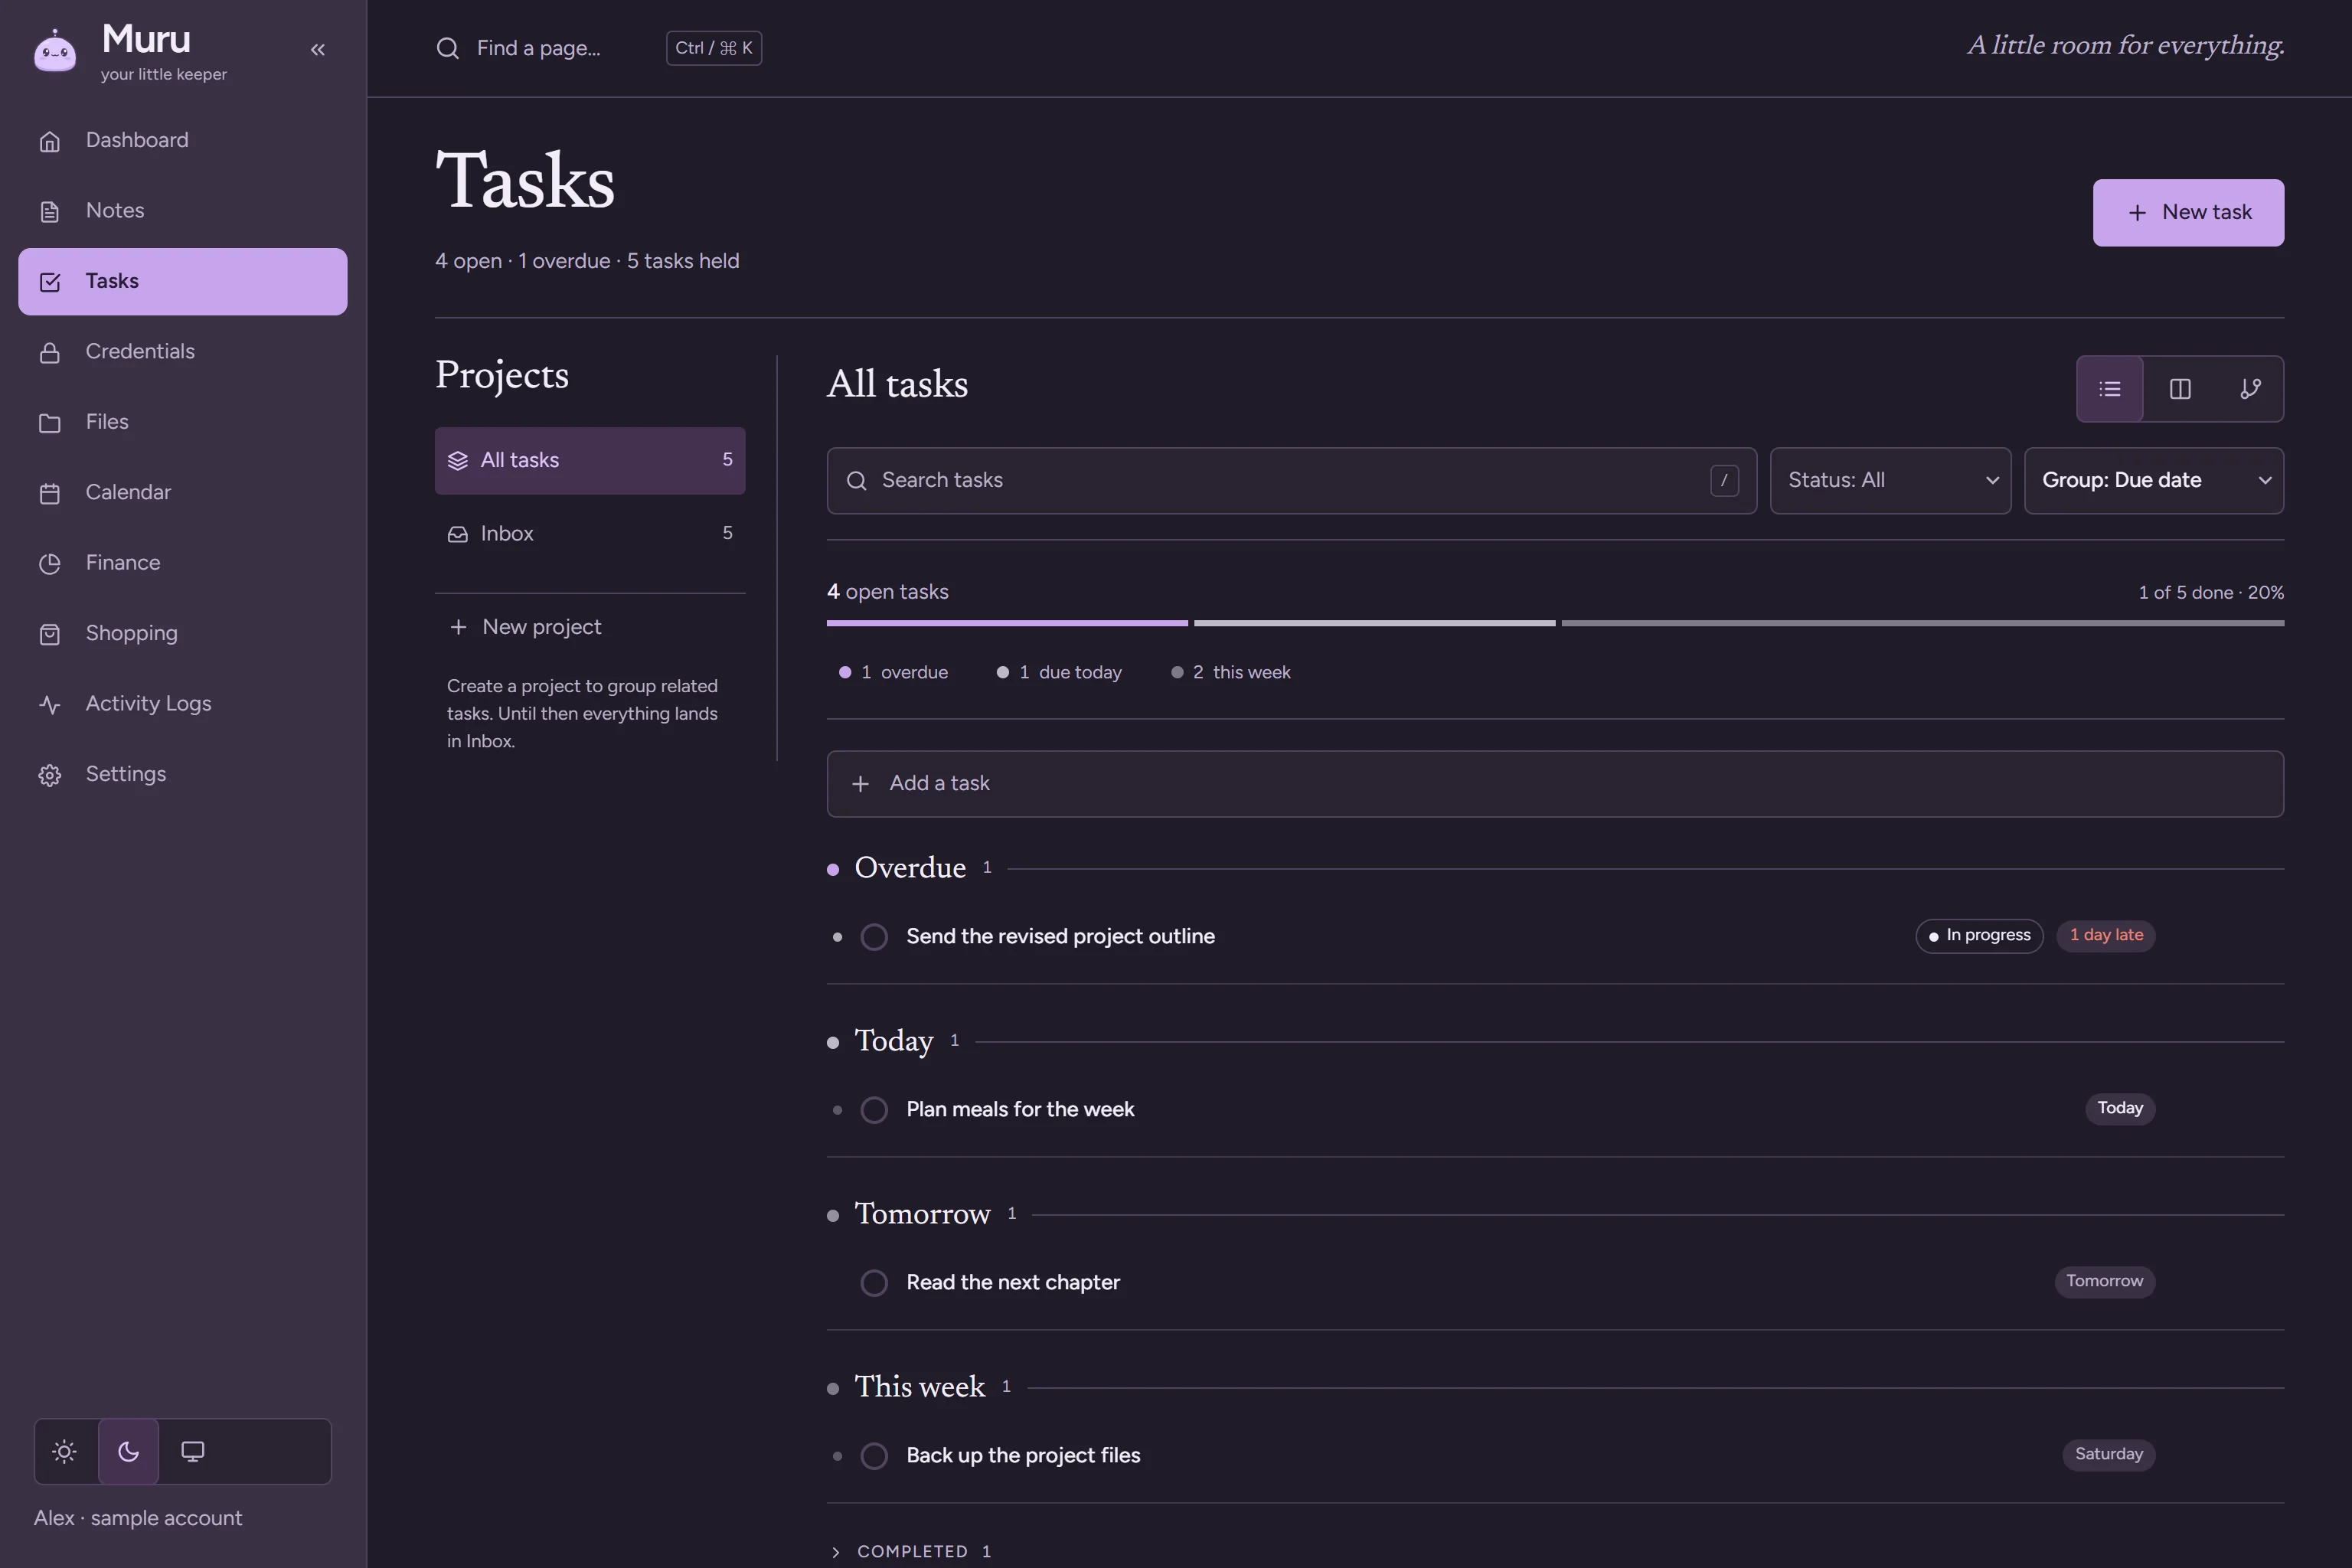Viewport: 2352px width, 1568px height.
Task: Open Finance from the sidebar
Action: click(x=183, y=563)
